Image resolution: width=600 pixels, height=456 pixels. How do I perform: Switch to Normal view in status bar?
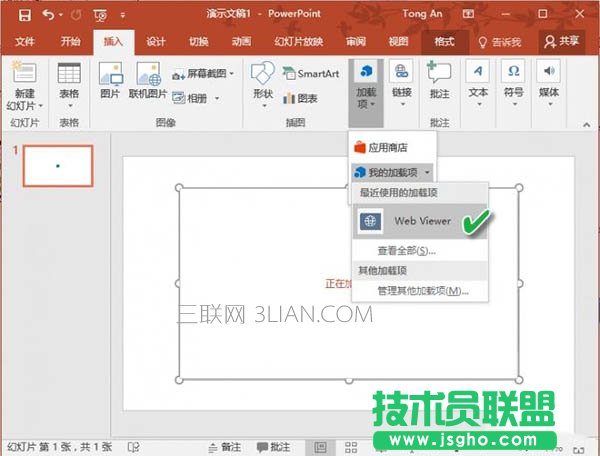[320, 447]
